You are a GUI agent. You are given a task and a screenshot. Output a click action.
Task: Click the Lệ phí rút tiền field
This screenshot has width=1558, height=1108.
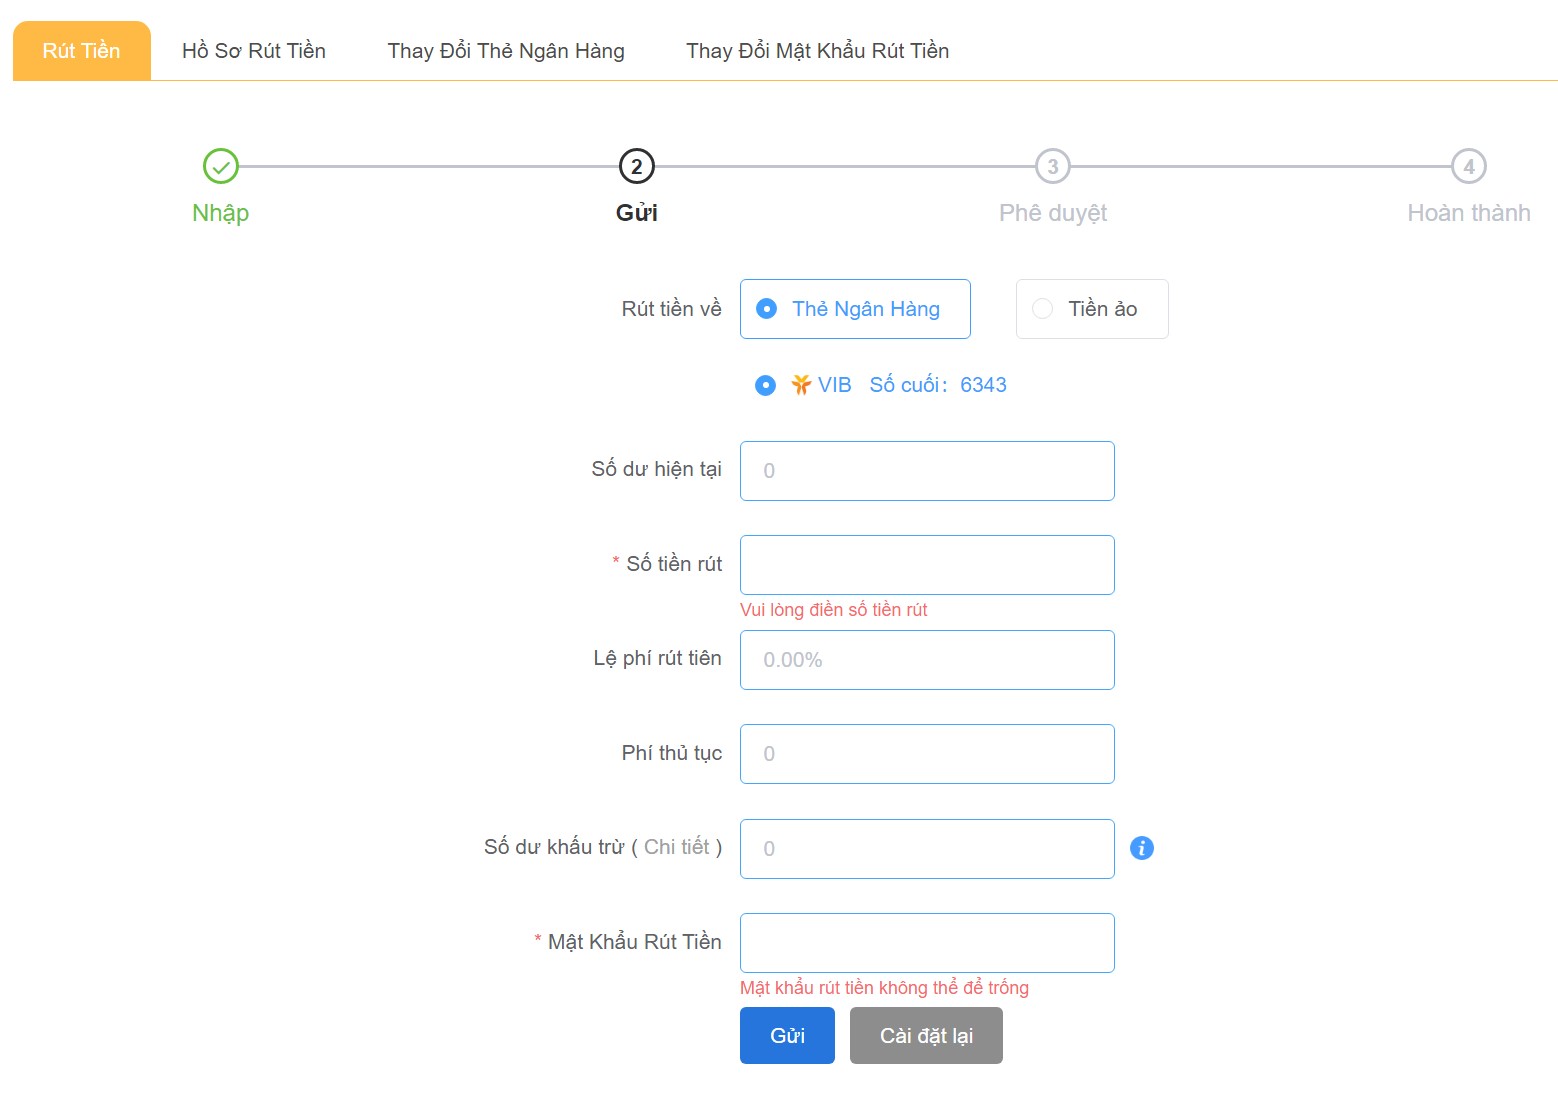927,660
